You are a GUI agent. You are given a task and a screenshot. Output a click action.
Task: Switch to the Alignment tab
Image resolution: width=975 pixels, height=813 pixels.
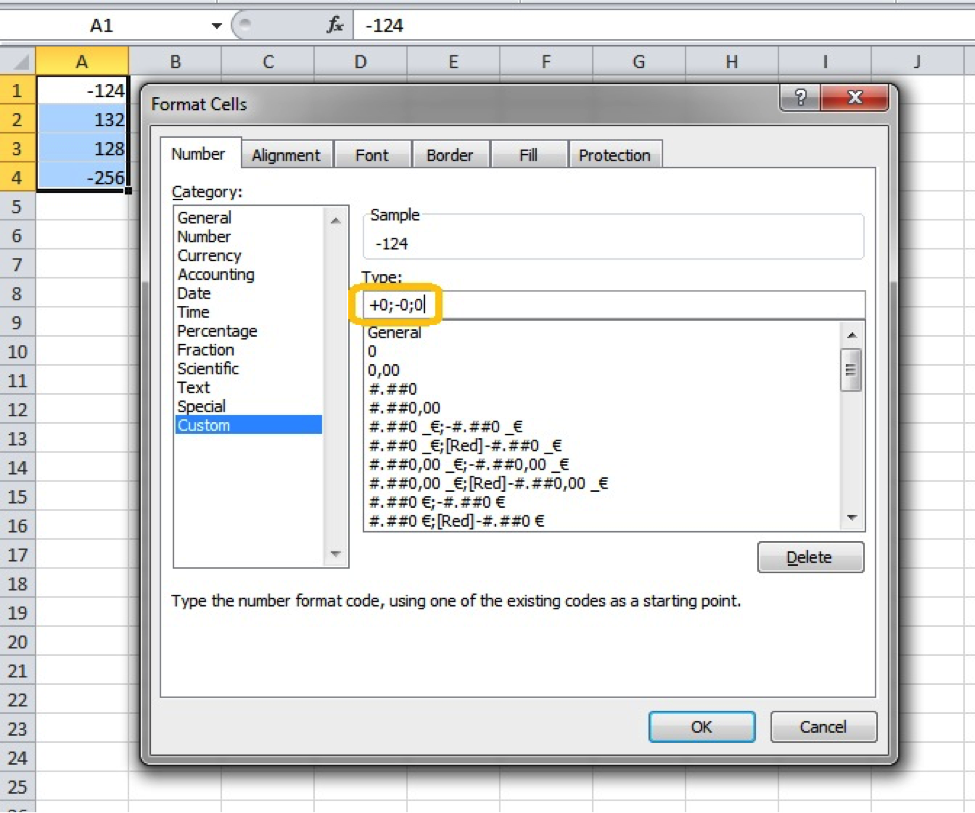tap(286, 155)
